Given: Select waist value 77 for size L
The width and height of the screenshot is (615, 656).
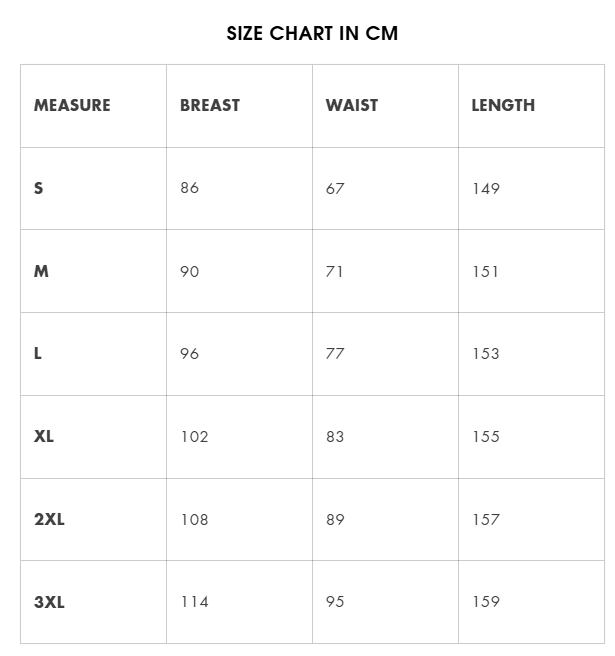Looking at the screenshot, I should pos(335,354).
